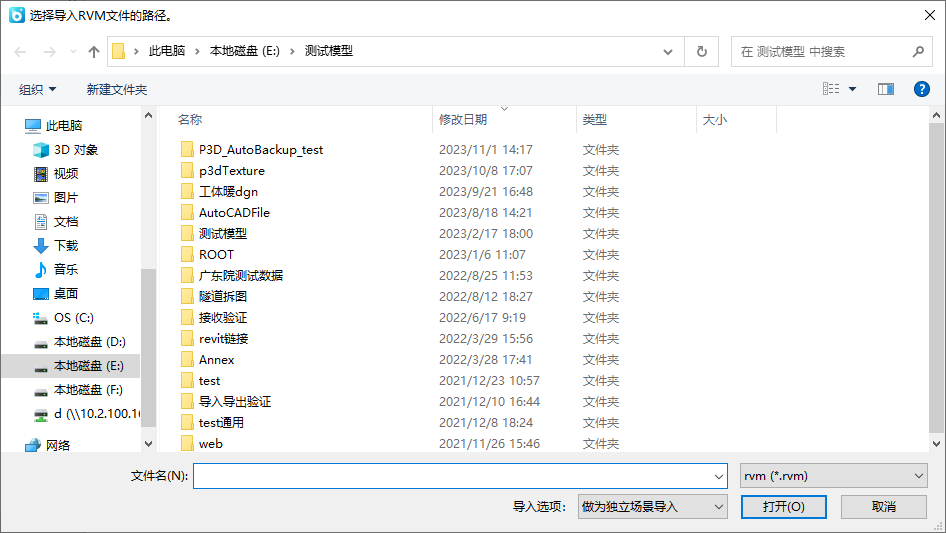
Task: Expand chevron after 本地磁盘 (E:) in address bar
Action: [x=292, y=52]
